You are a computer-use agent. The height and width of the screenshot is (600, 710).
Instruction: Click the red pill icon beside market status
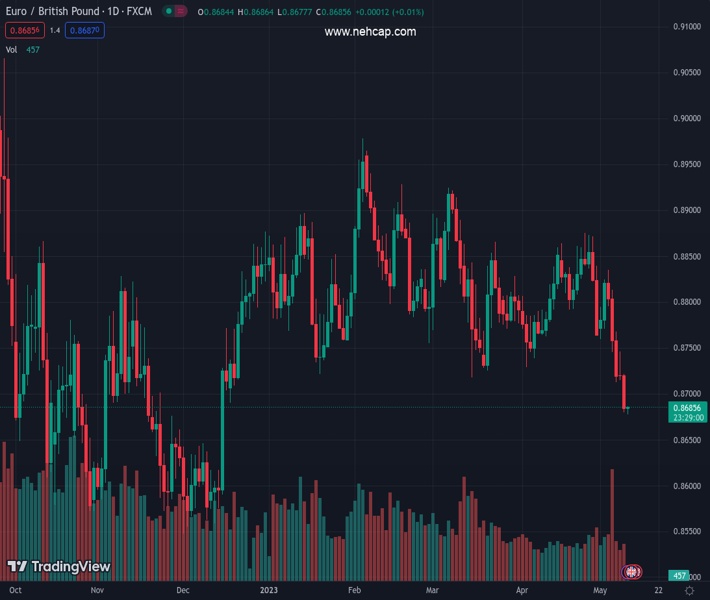pyautogui.click(x=181, y=12)
